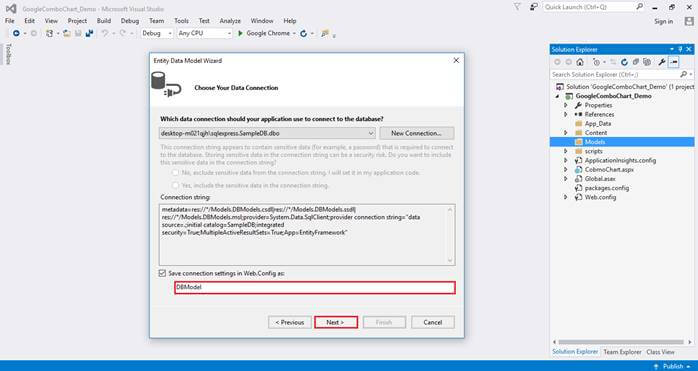
Task: Open the Google Chrome browser dropdown arrow
Action: [294, 33]
